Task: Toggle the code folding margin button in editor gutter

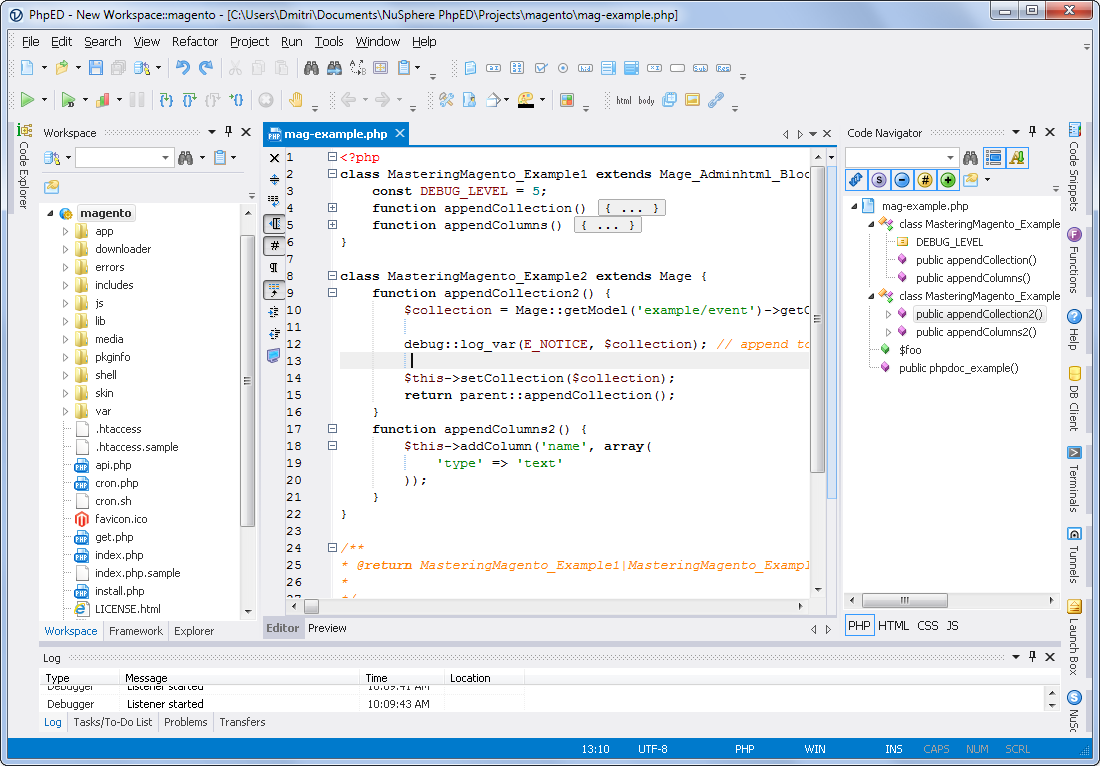Action: click(x=274, y=224)
